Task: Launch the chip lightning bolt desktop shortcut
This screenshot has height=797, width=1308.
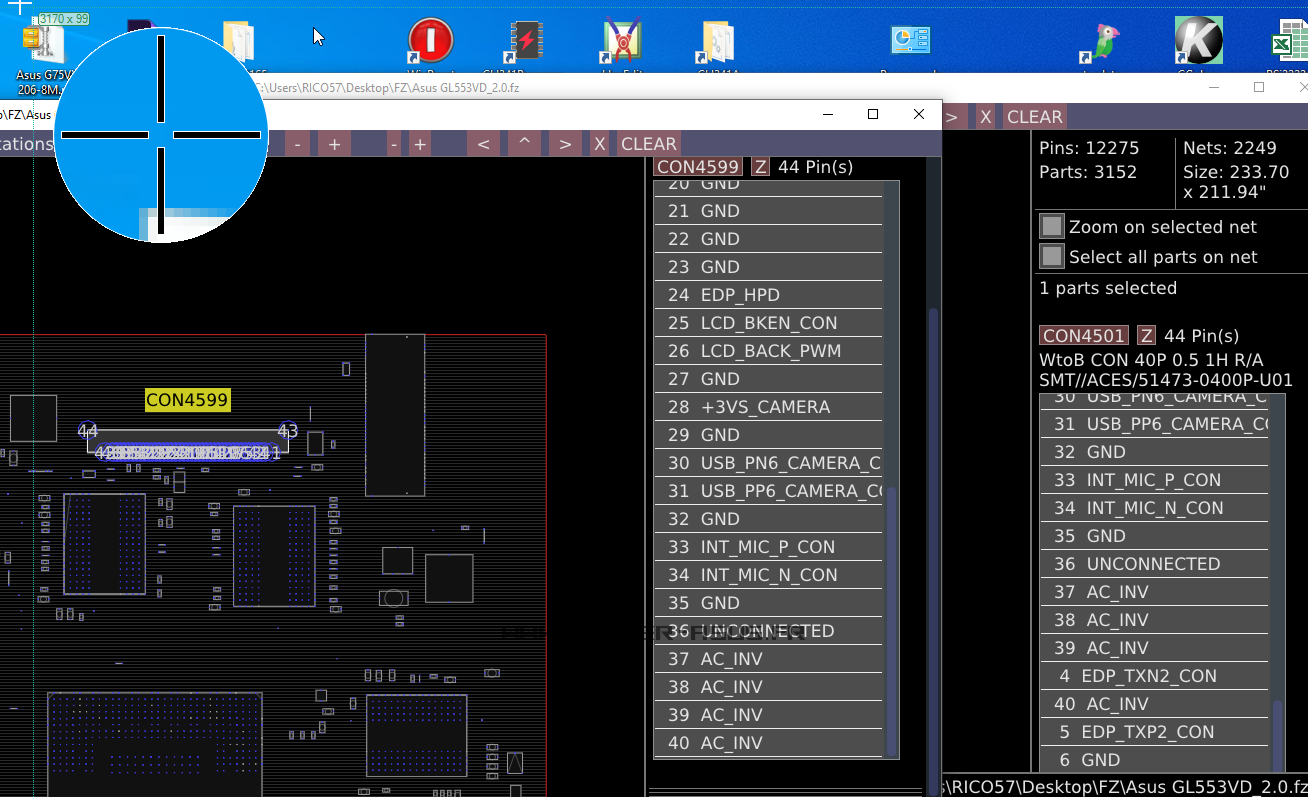Action: point(526,42)
